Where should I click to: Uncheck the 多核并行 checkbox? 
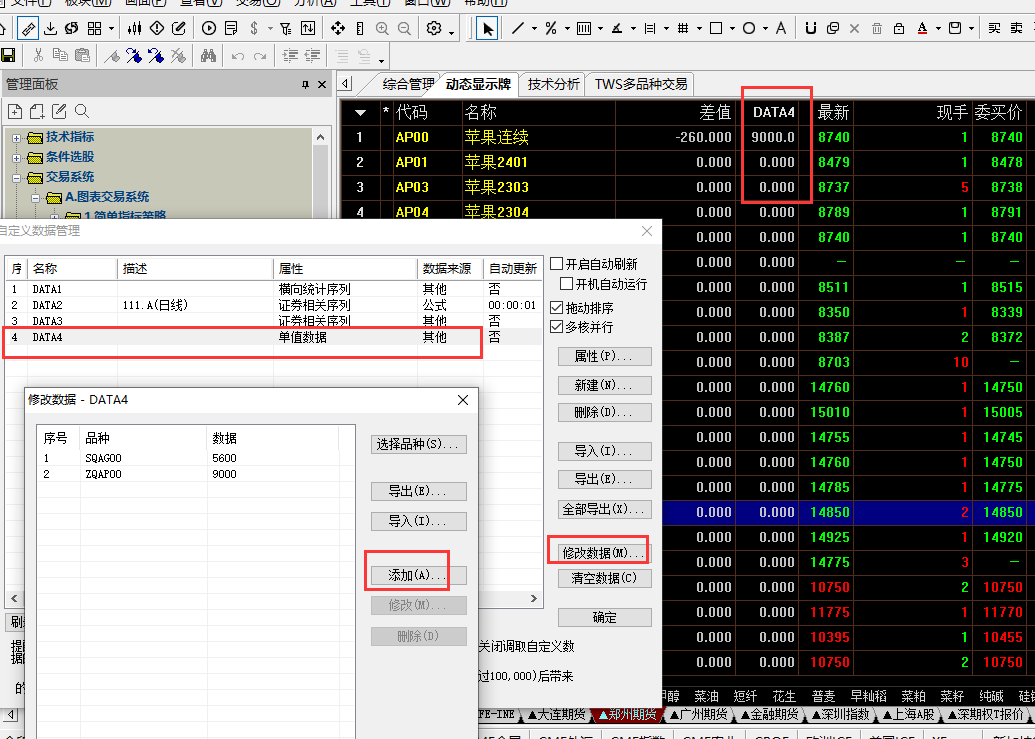[557, 327]
